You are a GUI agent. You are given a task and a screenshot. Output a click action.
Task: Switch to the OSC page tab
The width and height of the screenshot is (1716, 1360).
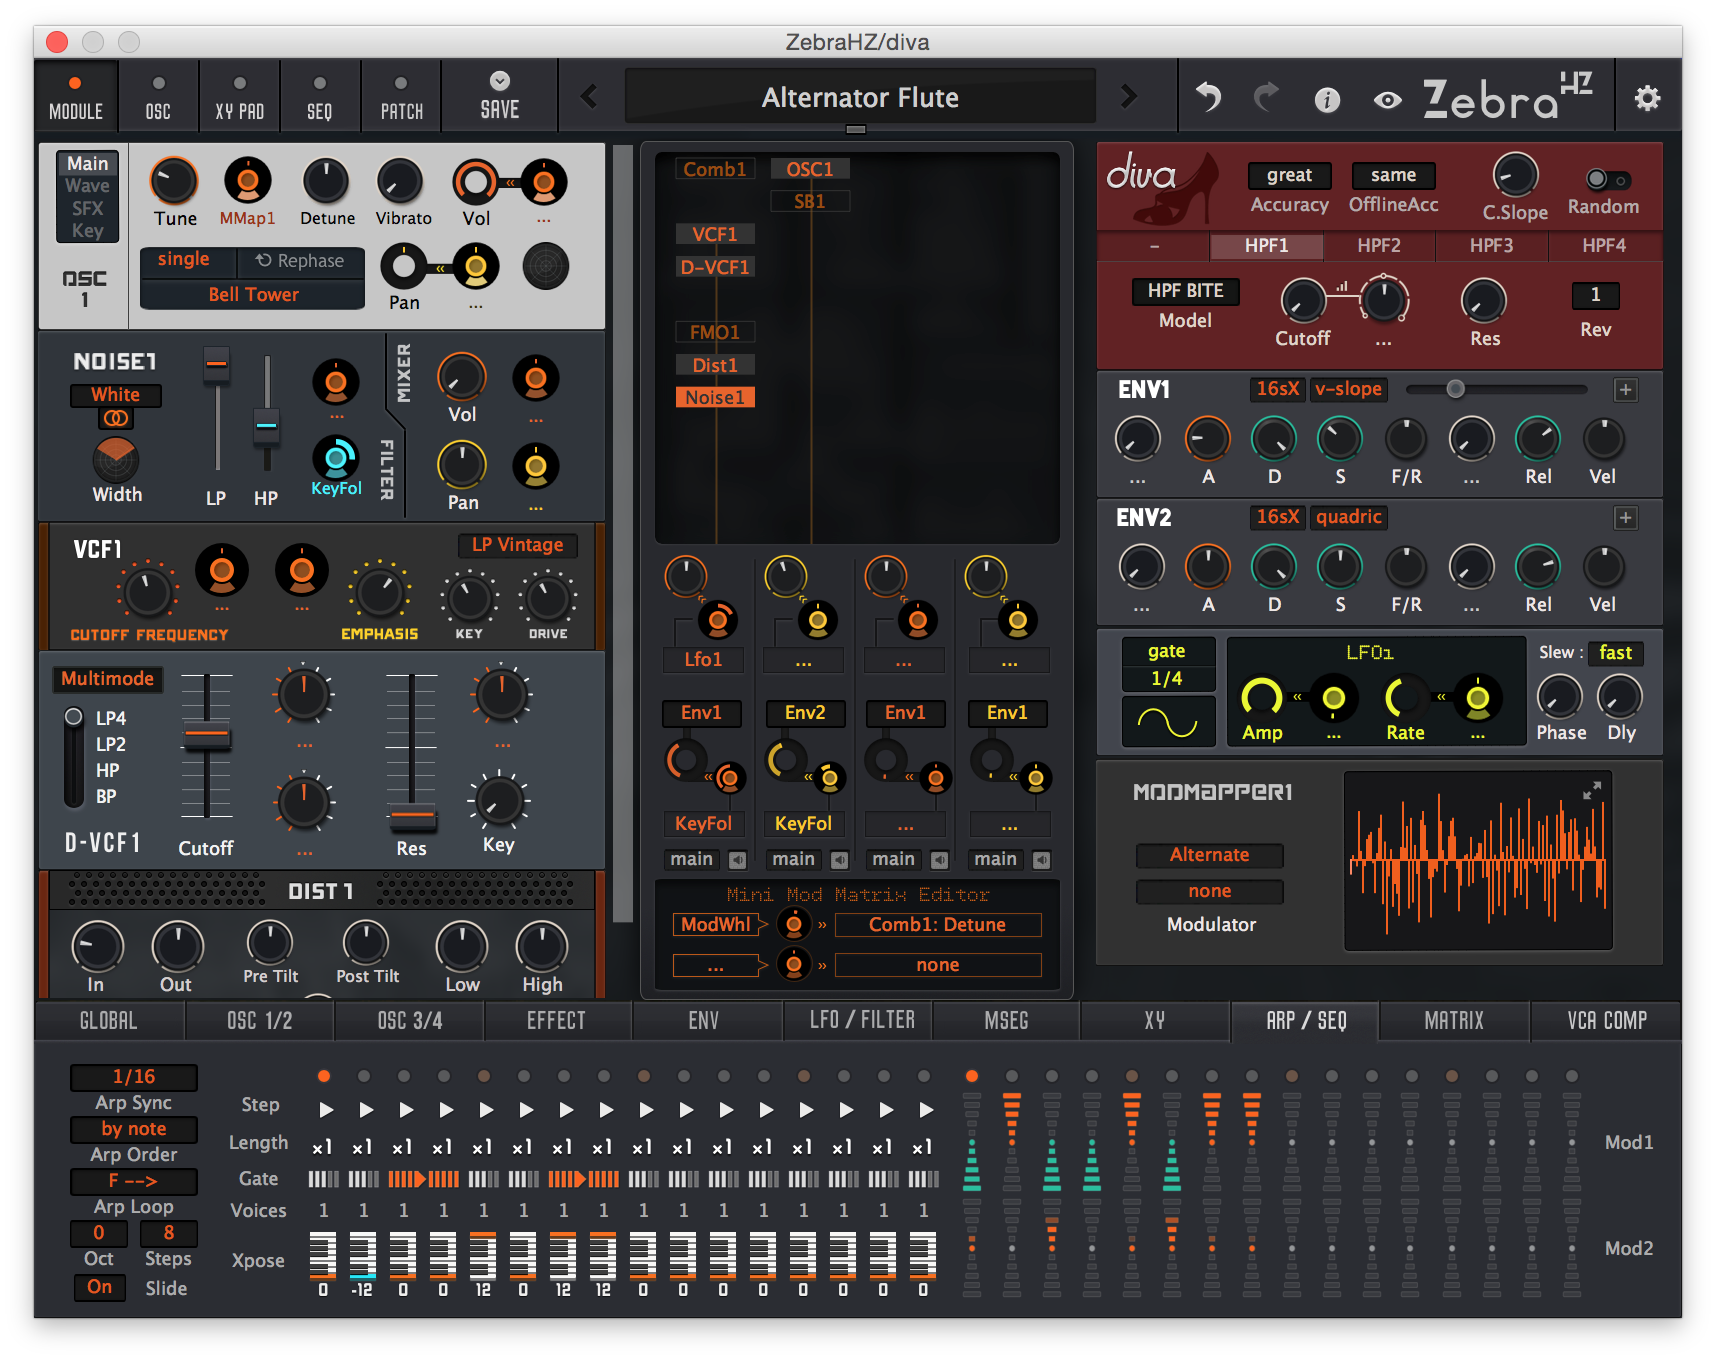pyautogui.click(x=158, y=97)
